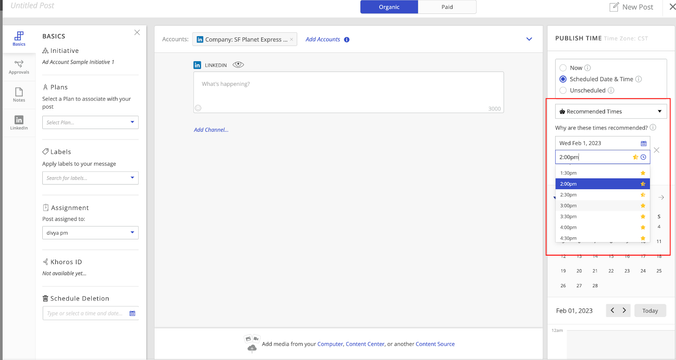Open the Notes sidebar panel

pyautogui.click(x=19, y=94)
